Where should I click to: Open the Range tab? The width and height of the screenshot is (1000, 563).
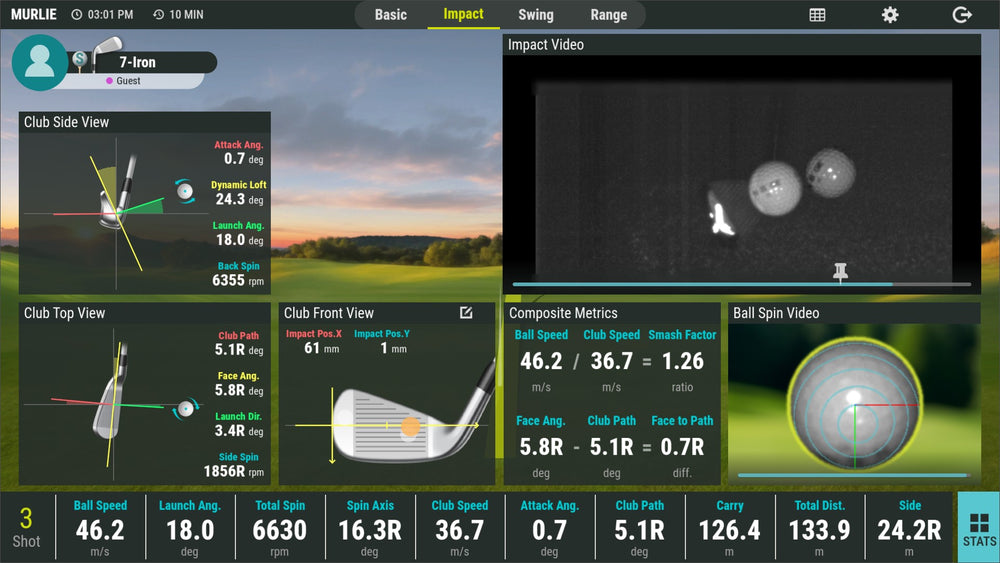[608, 15]
